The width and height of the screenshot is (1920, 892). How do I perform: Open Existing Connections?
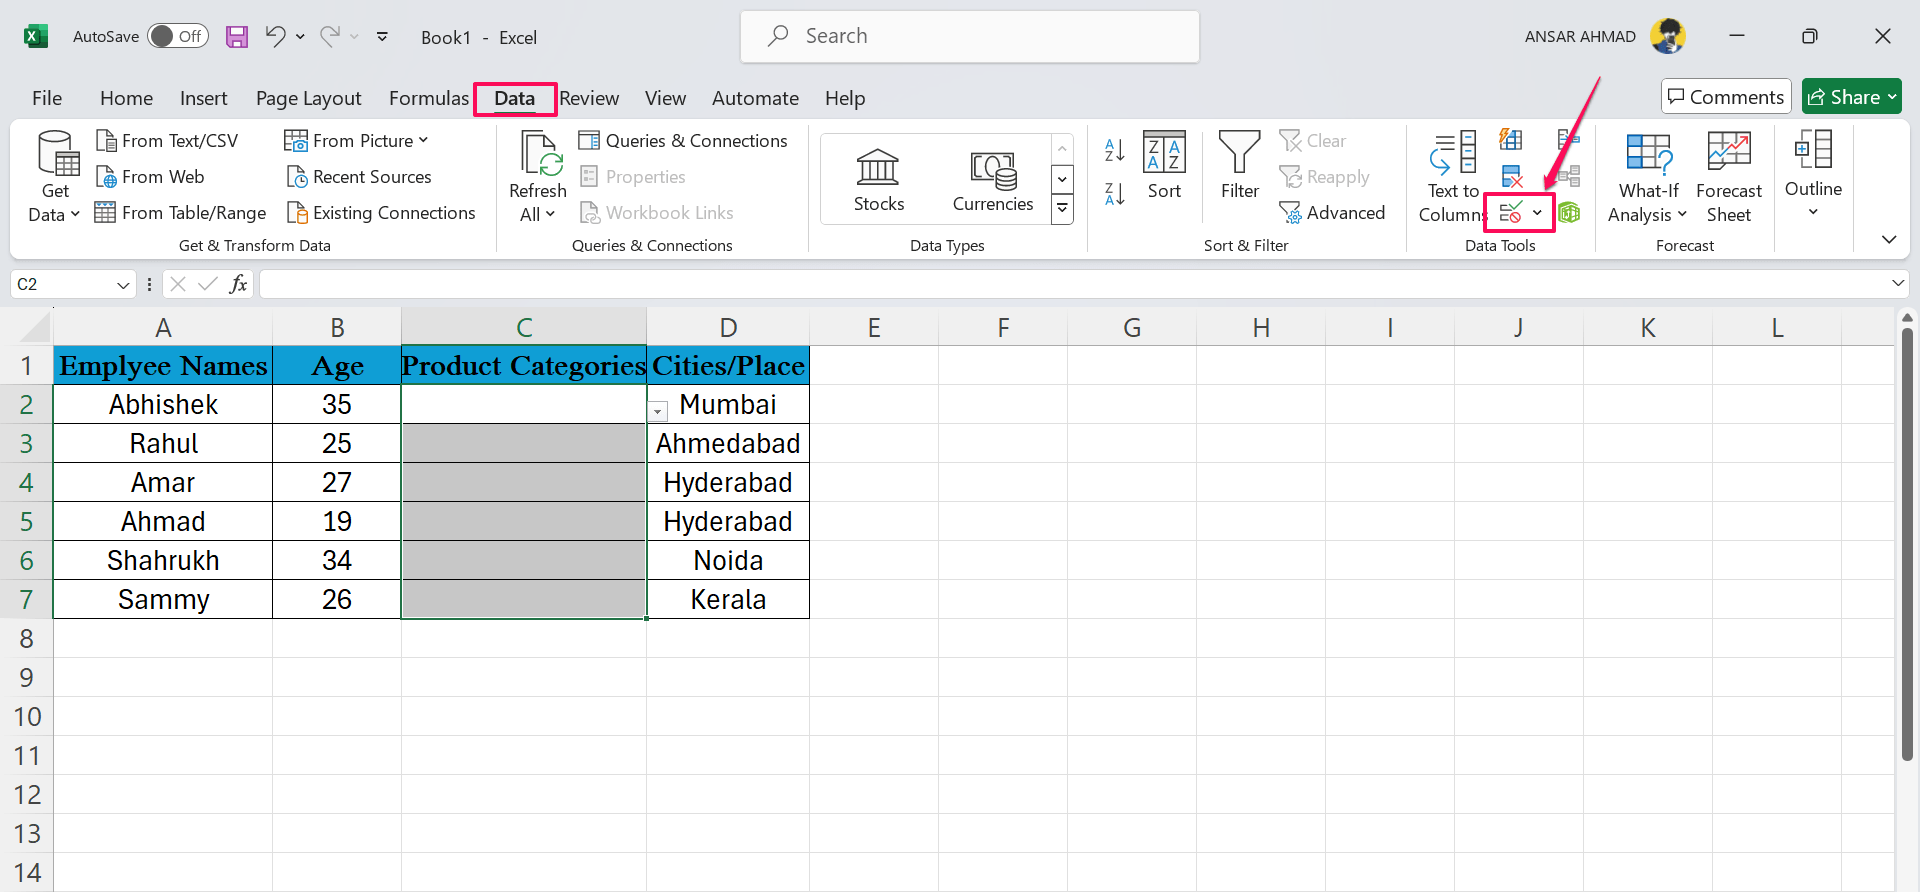(381, 213)
